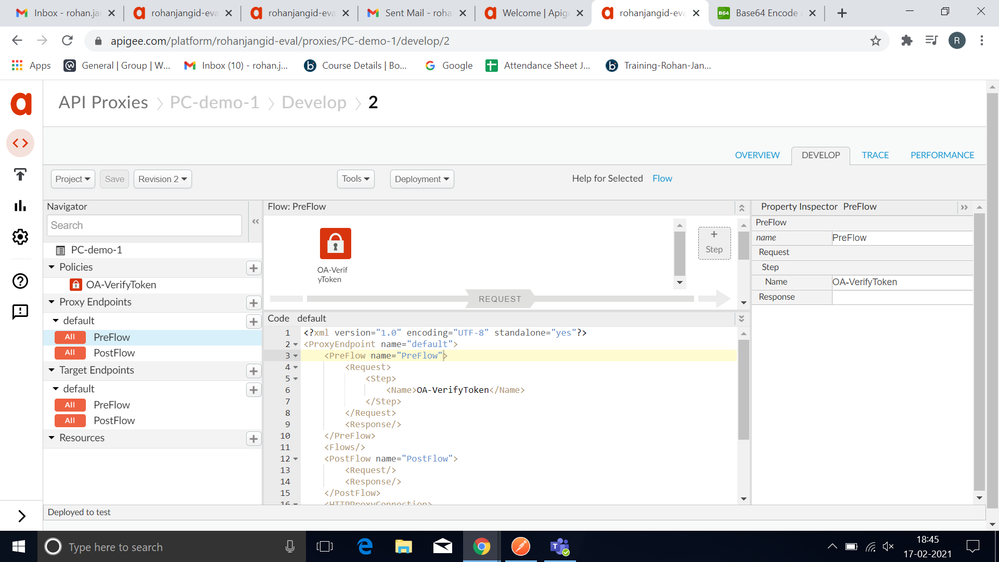Open Chrome extensions puzzle icon
The width and height of the screenshot is (999, 562).
(x=907, y=41)
